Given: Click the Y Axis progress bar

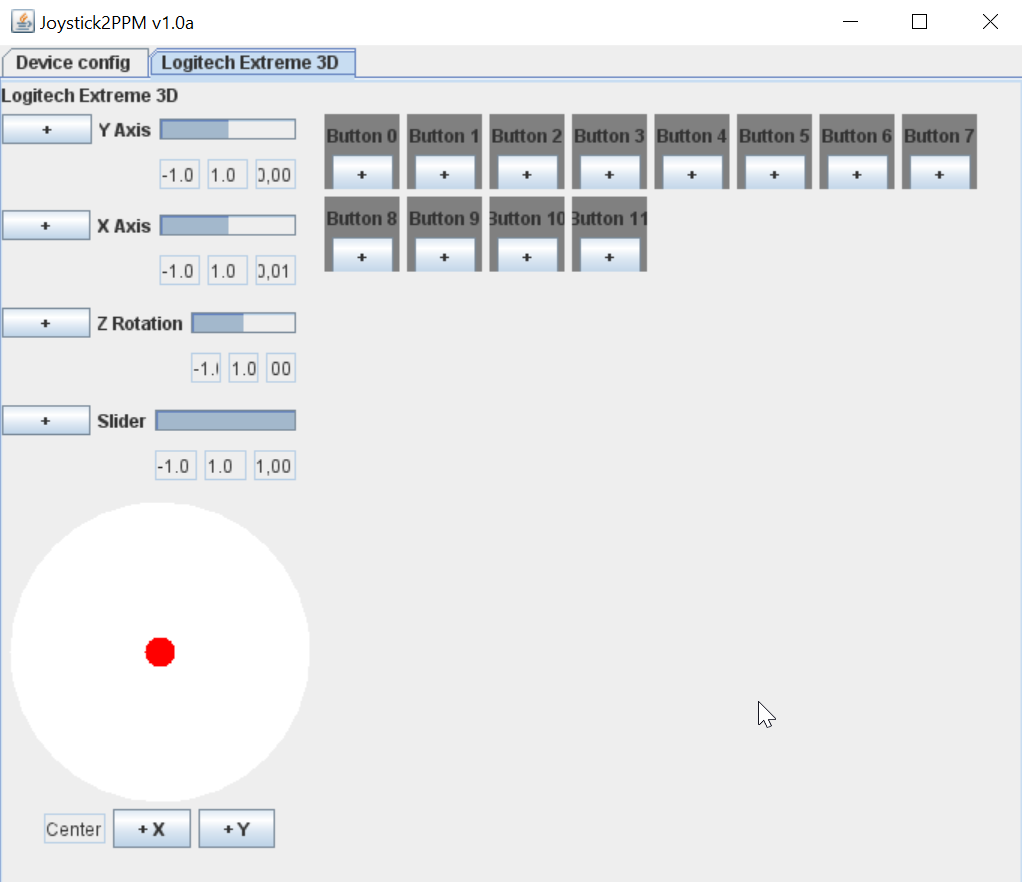Looking at the screenshot, I should click(x=227, y=129).
